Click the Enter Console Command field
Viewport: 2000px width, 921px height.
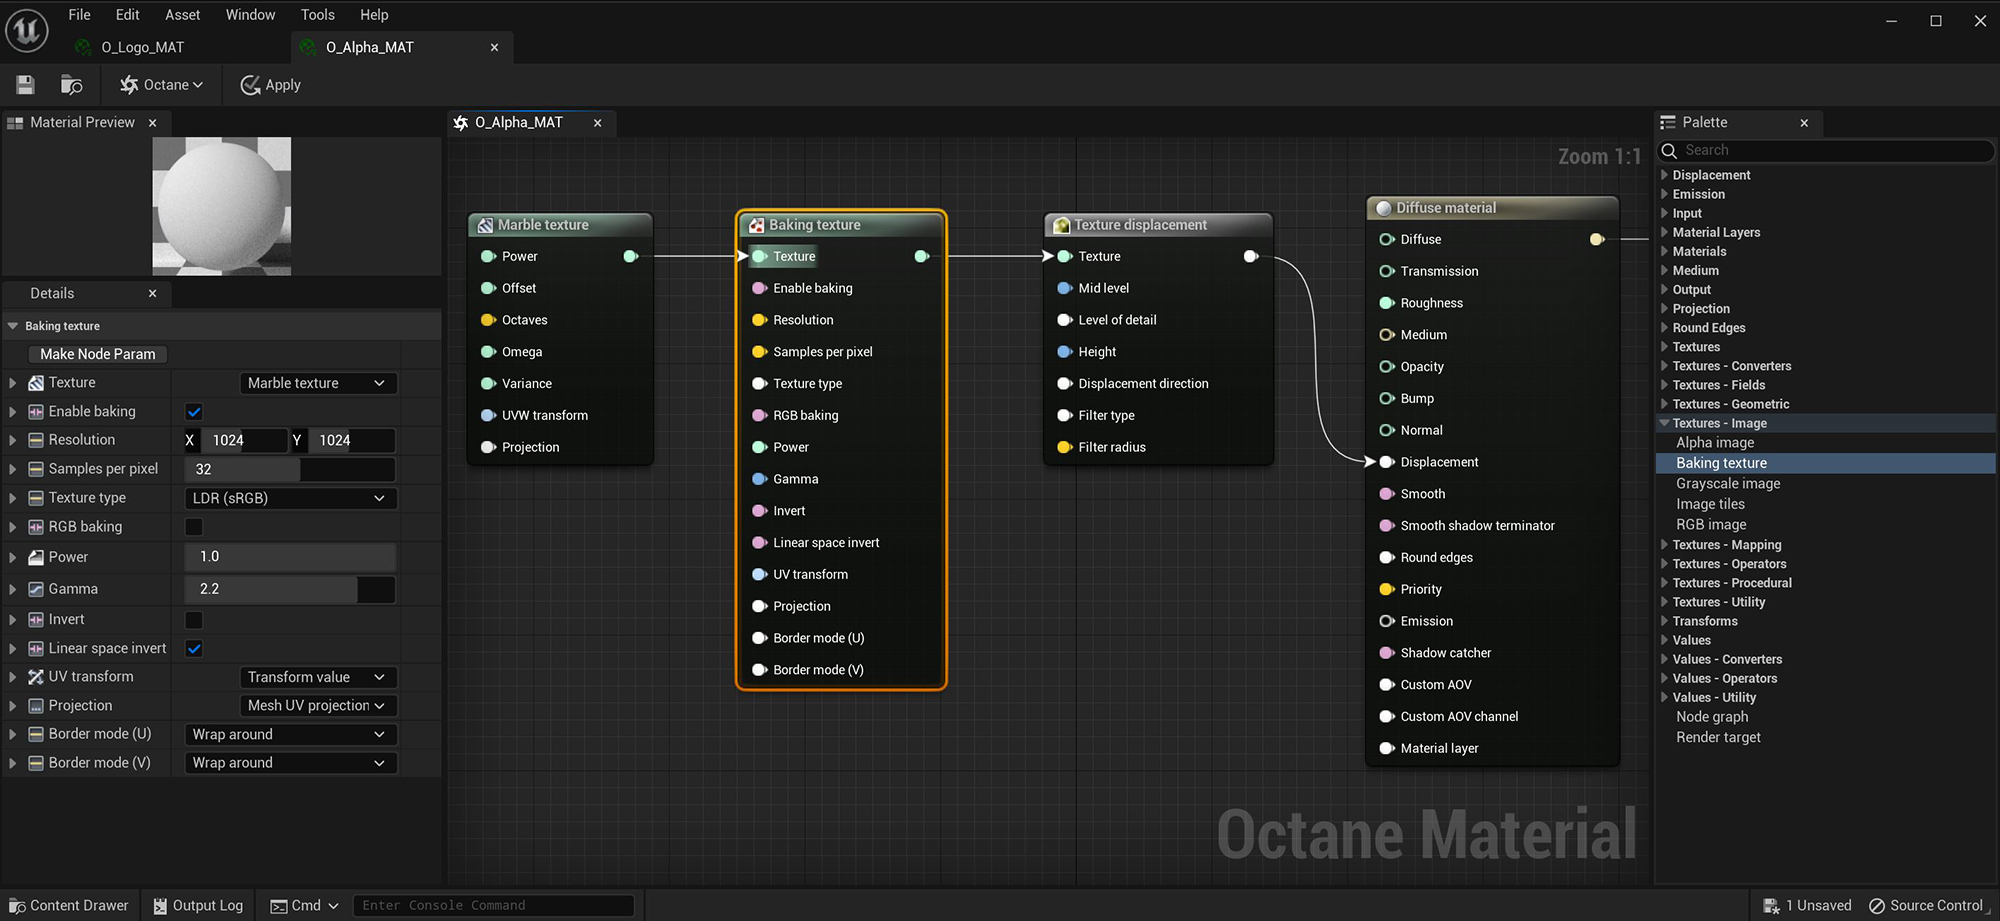click(x=494, y=906)
